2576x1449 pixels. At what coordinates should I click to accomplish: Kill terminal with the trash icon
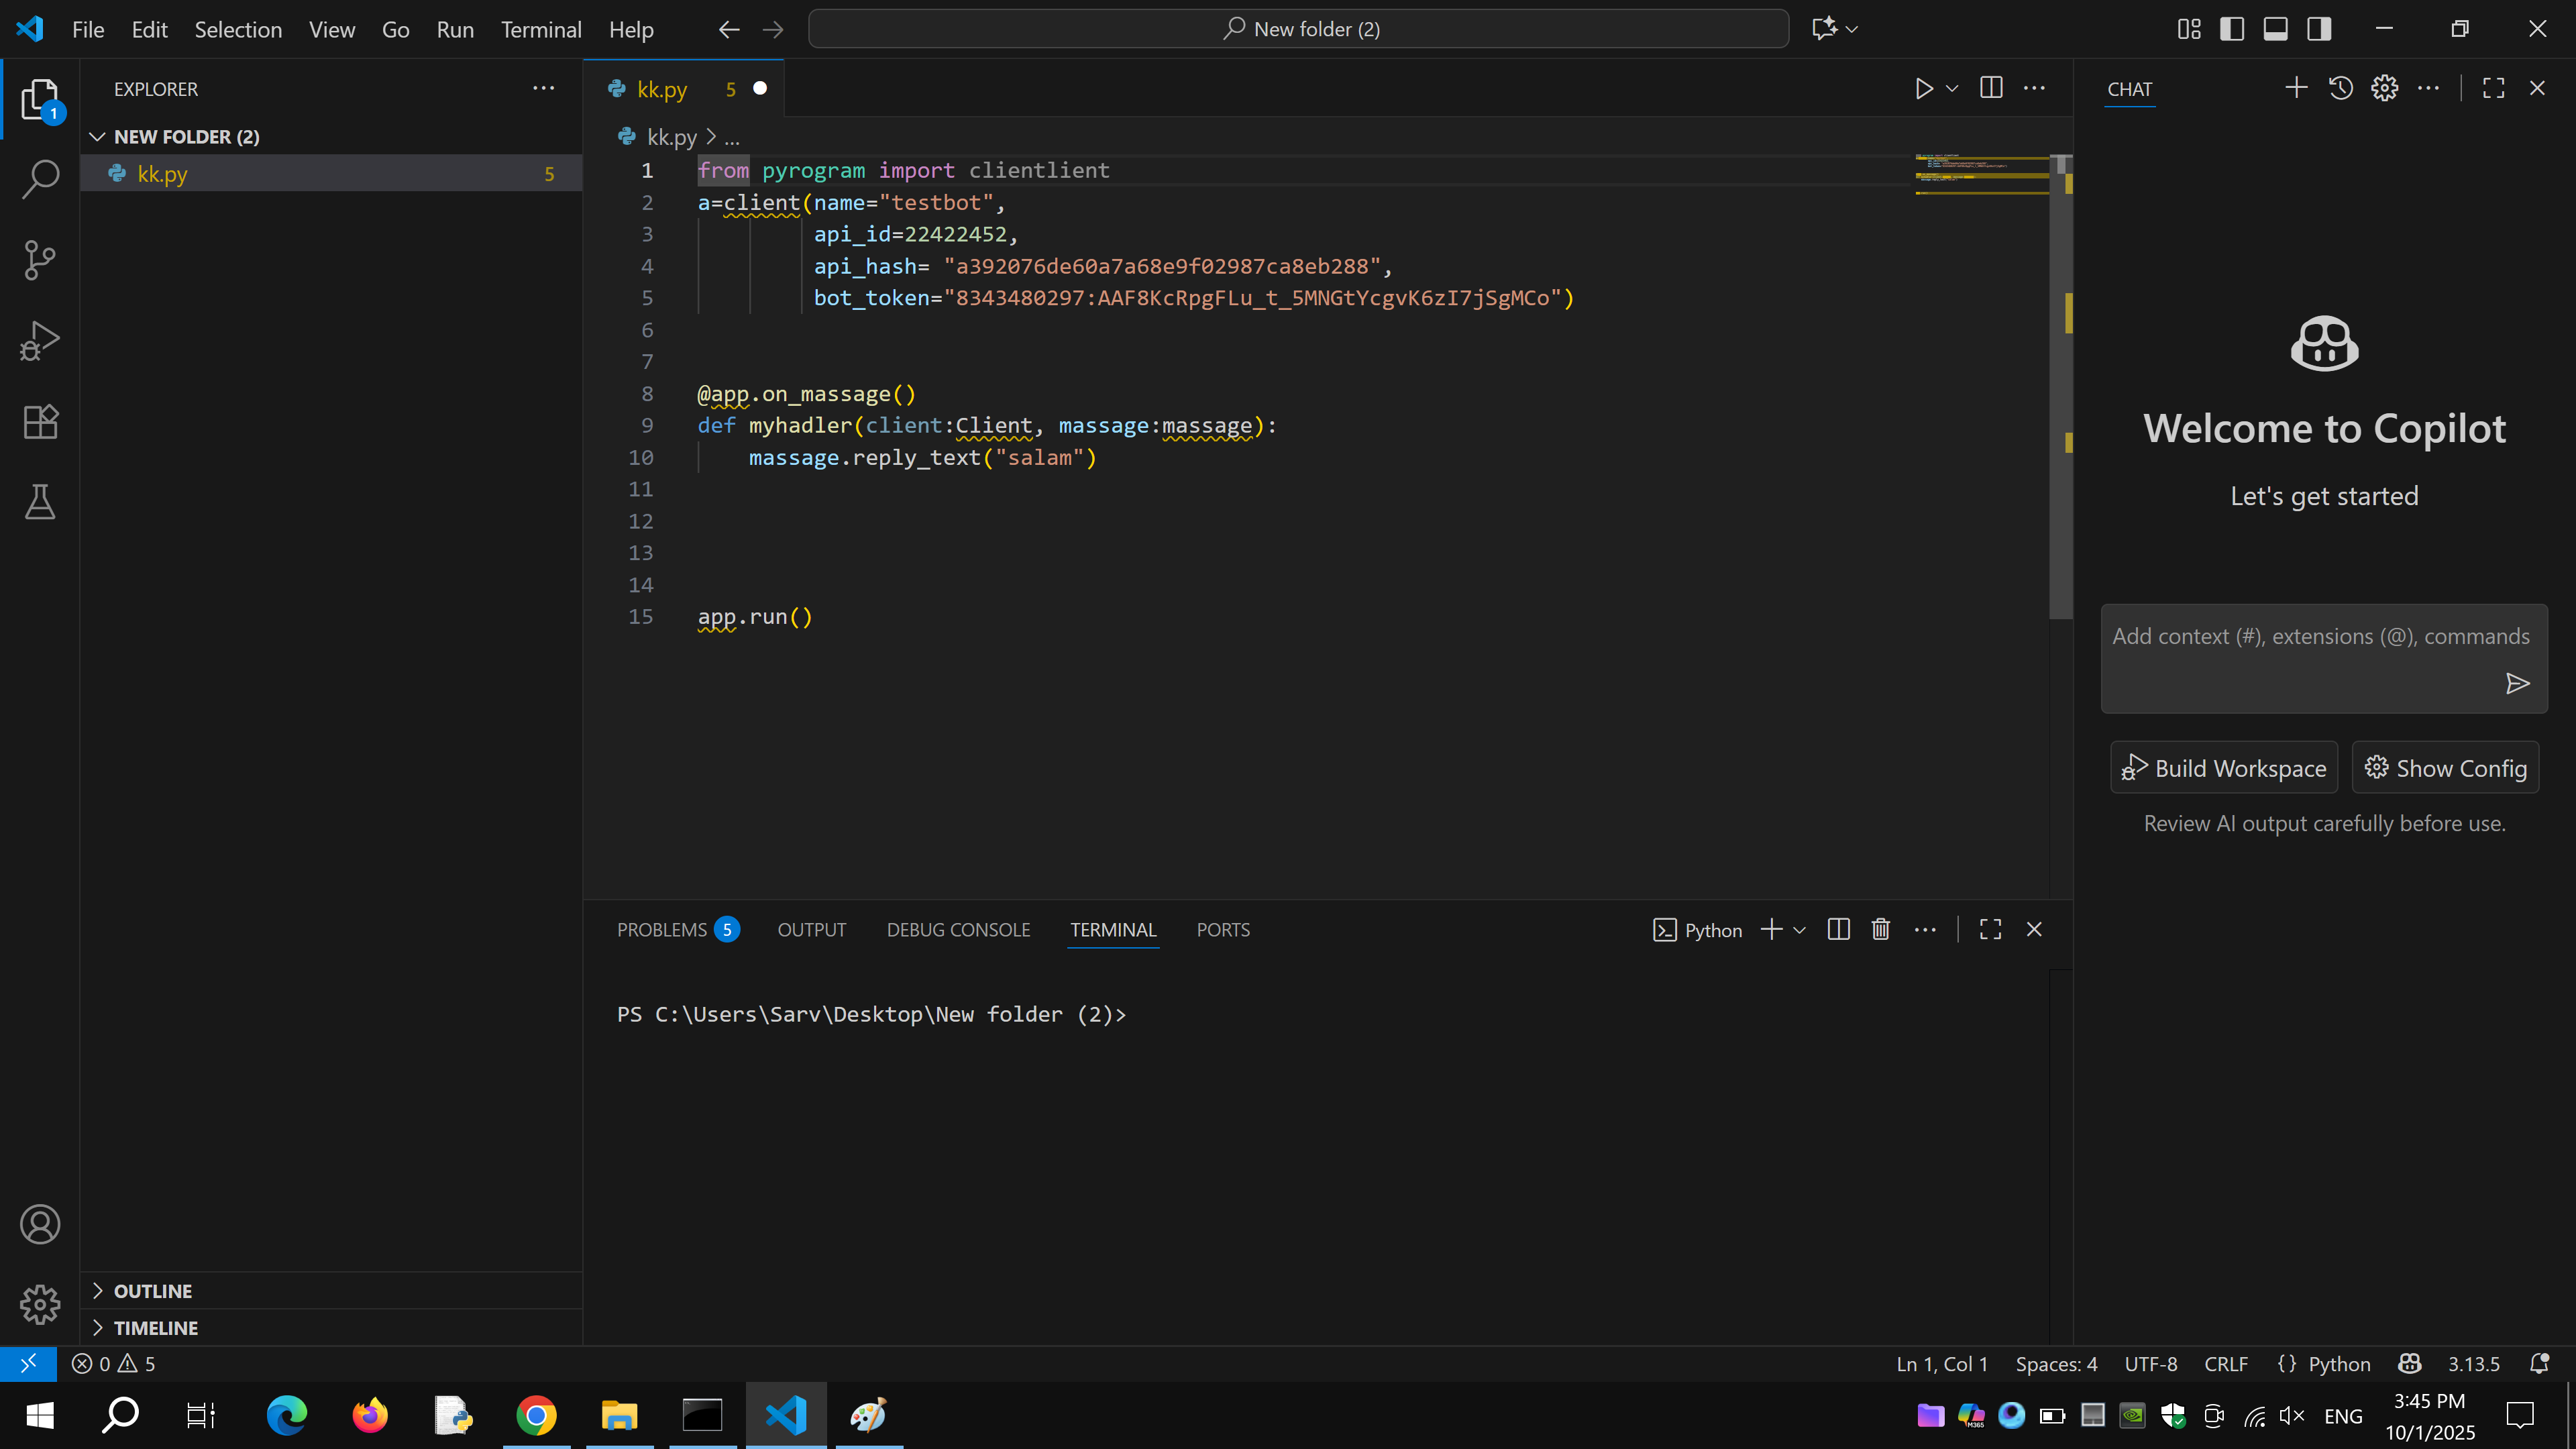pos(1880,930)
